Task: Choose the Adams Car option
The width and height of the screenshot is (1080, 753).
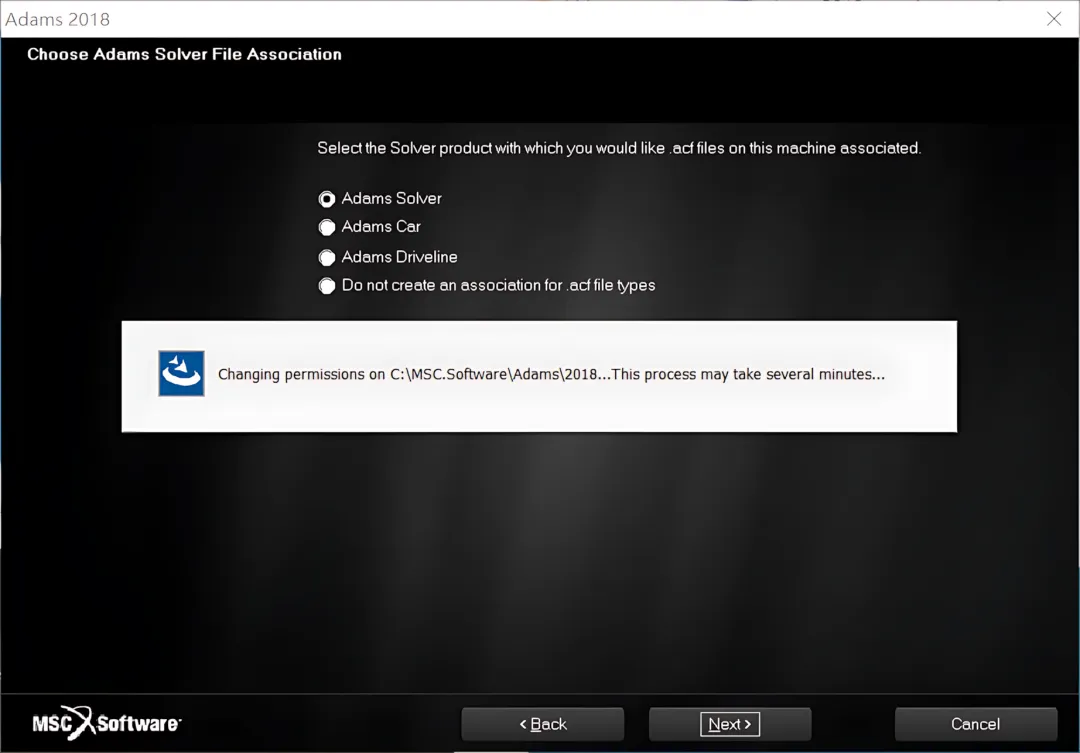Action: coord(326,227)
